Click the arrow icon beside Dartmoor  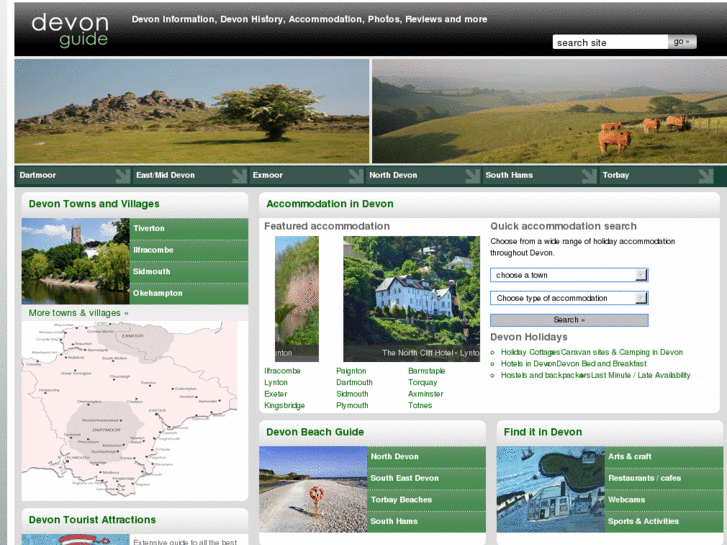pos(123,176)
